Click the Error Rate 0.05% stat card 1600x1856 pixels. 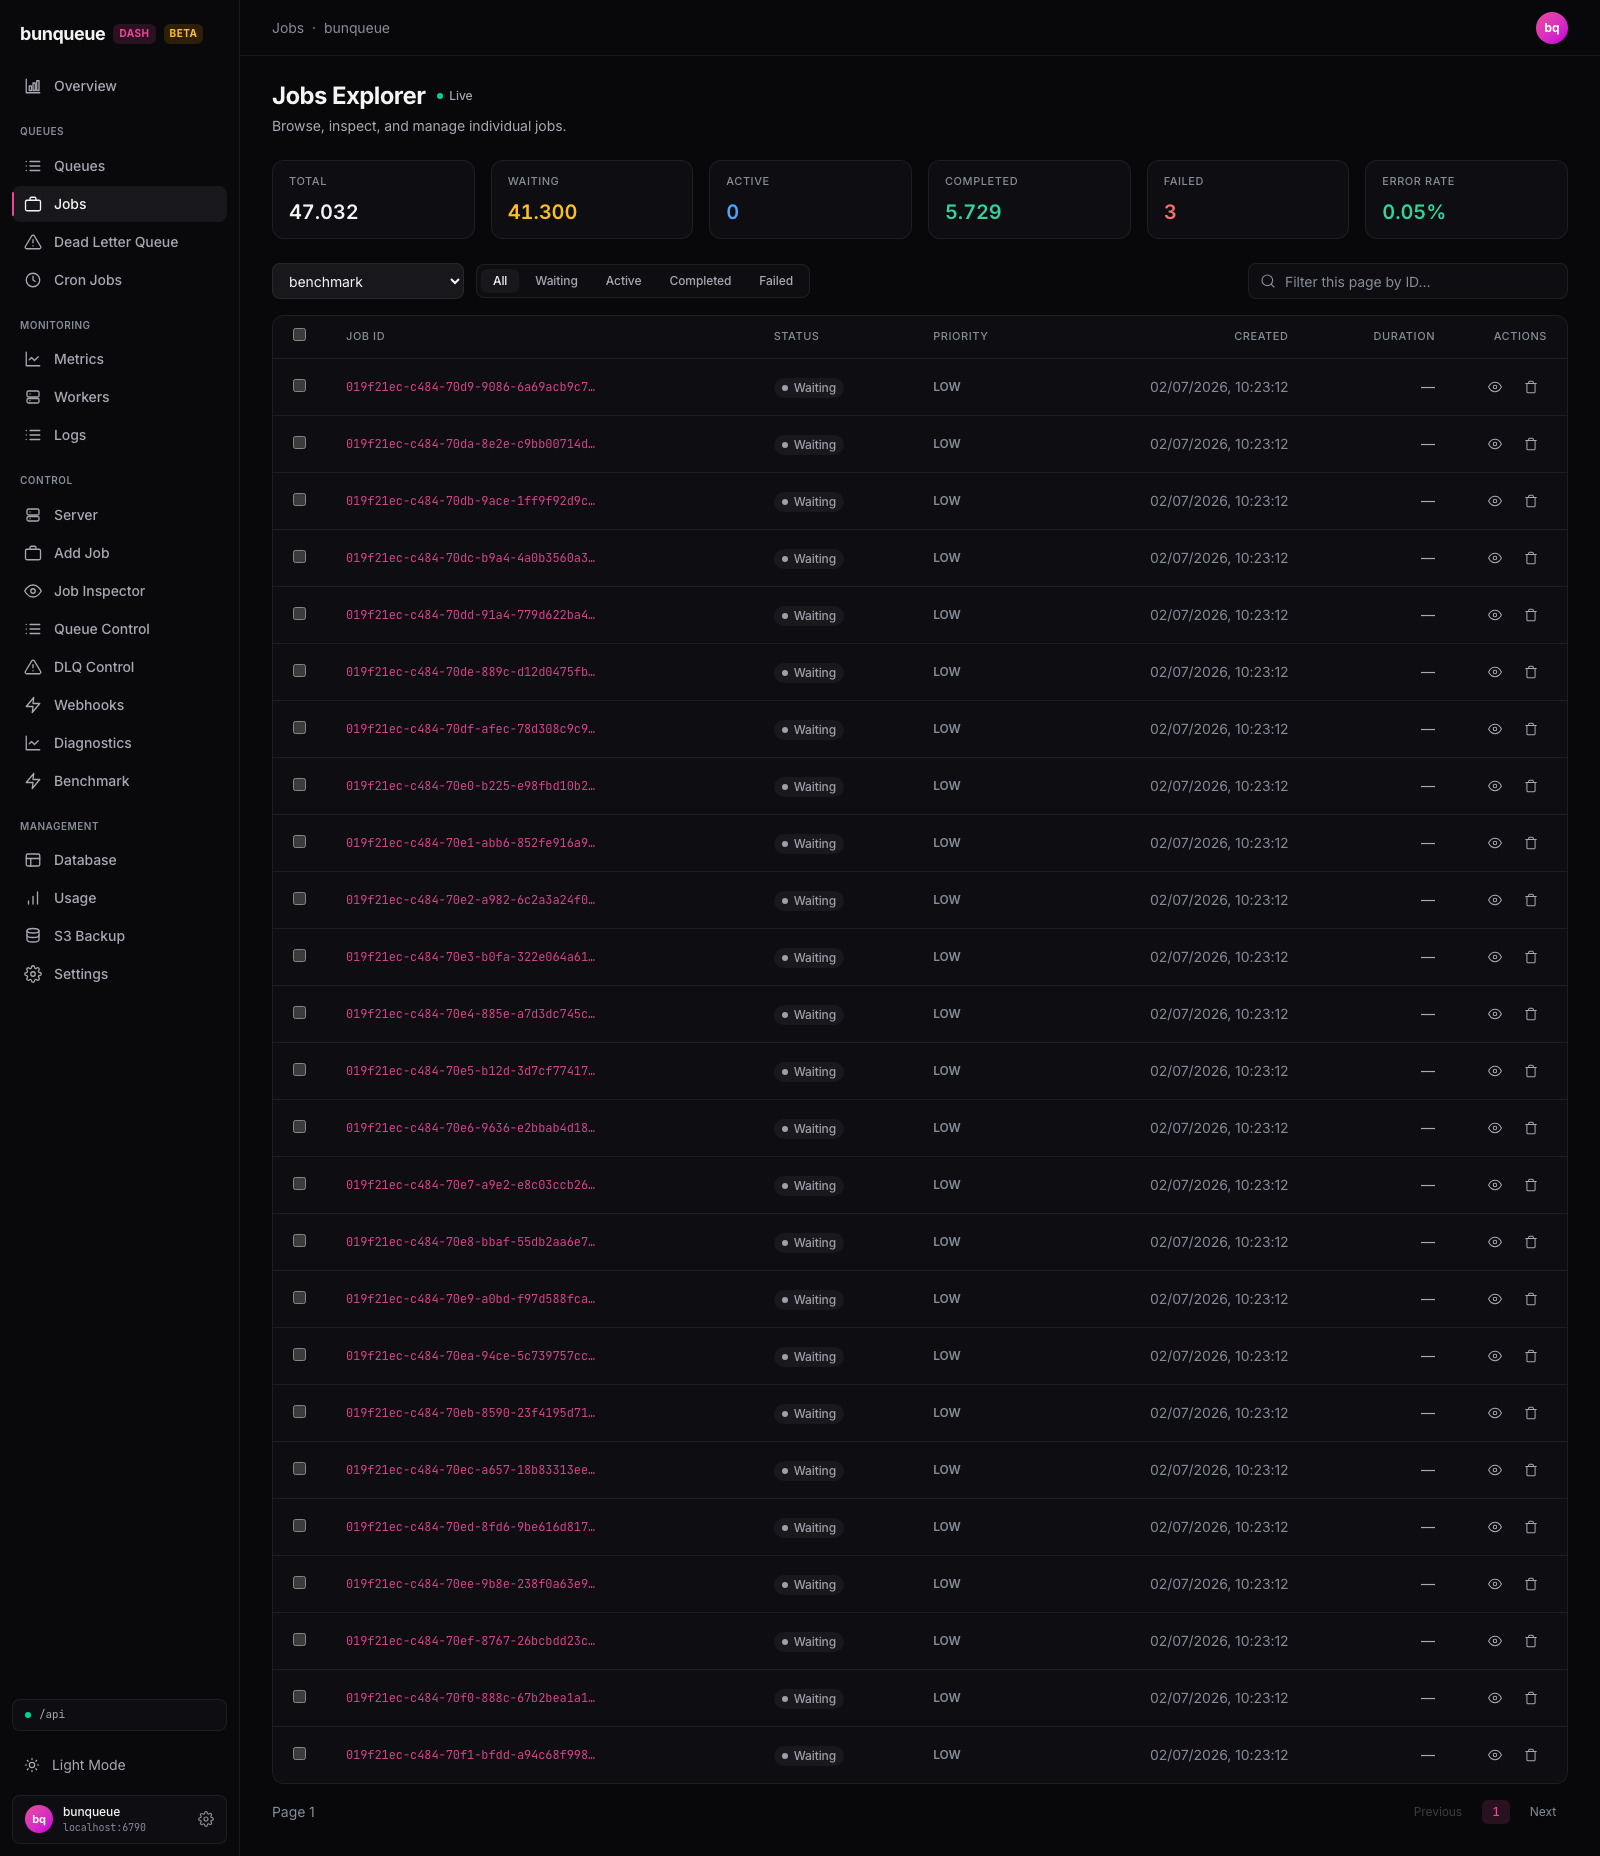coord(1466,199)
